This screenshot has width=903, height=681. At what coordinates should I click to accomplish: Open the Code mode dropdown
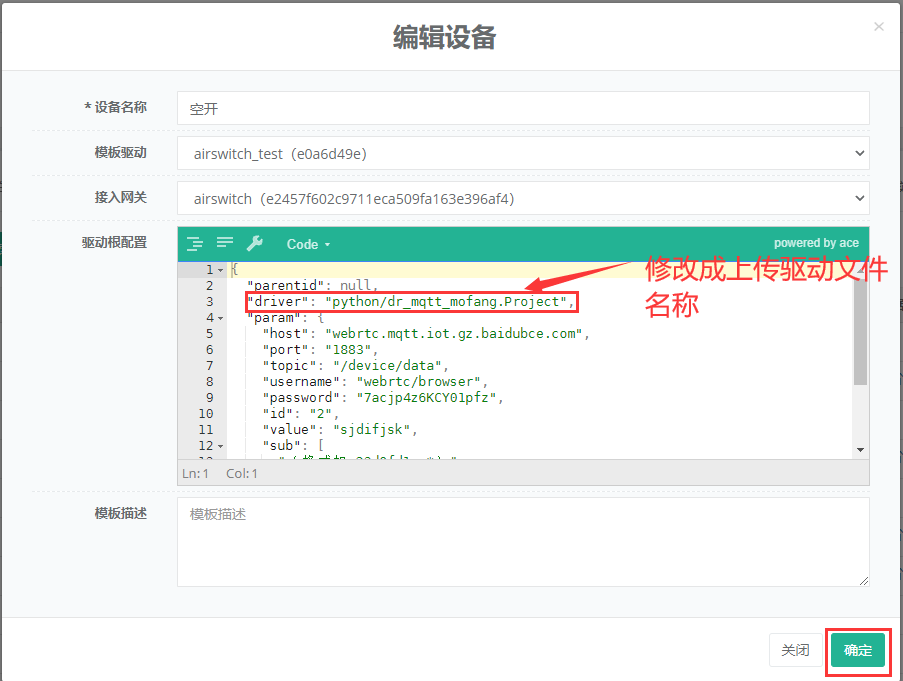306,244
